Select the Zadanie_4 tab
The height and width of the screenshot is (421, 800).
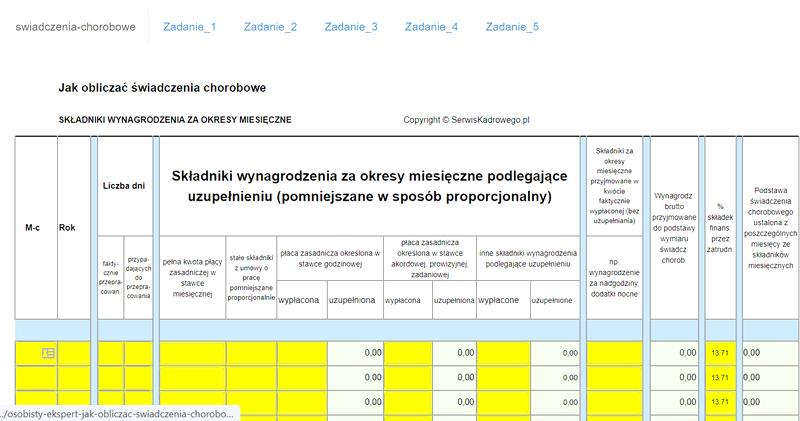point(432,27)
